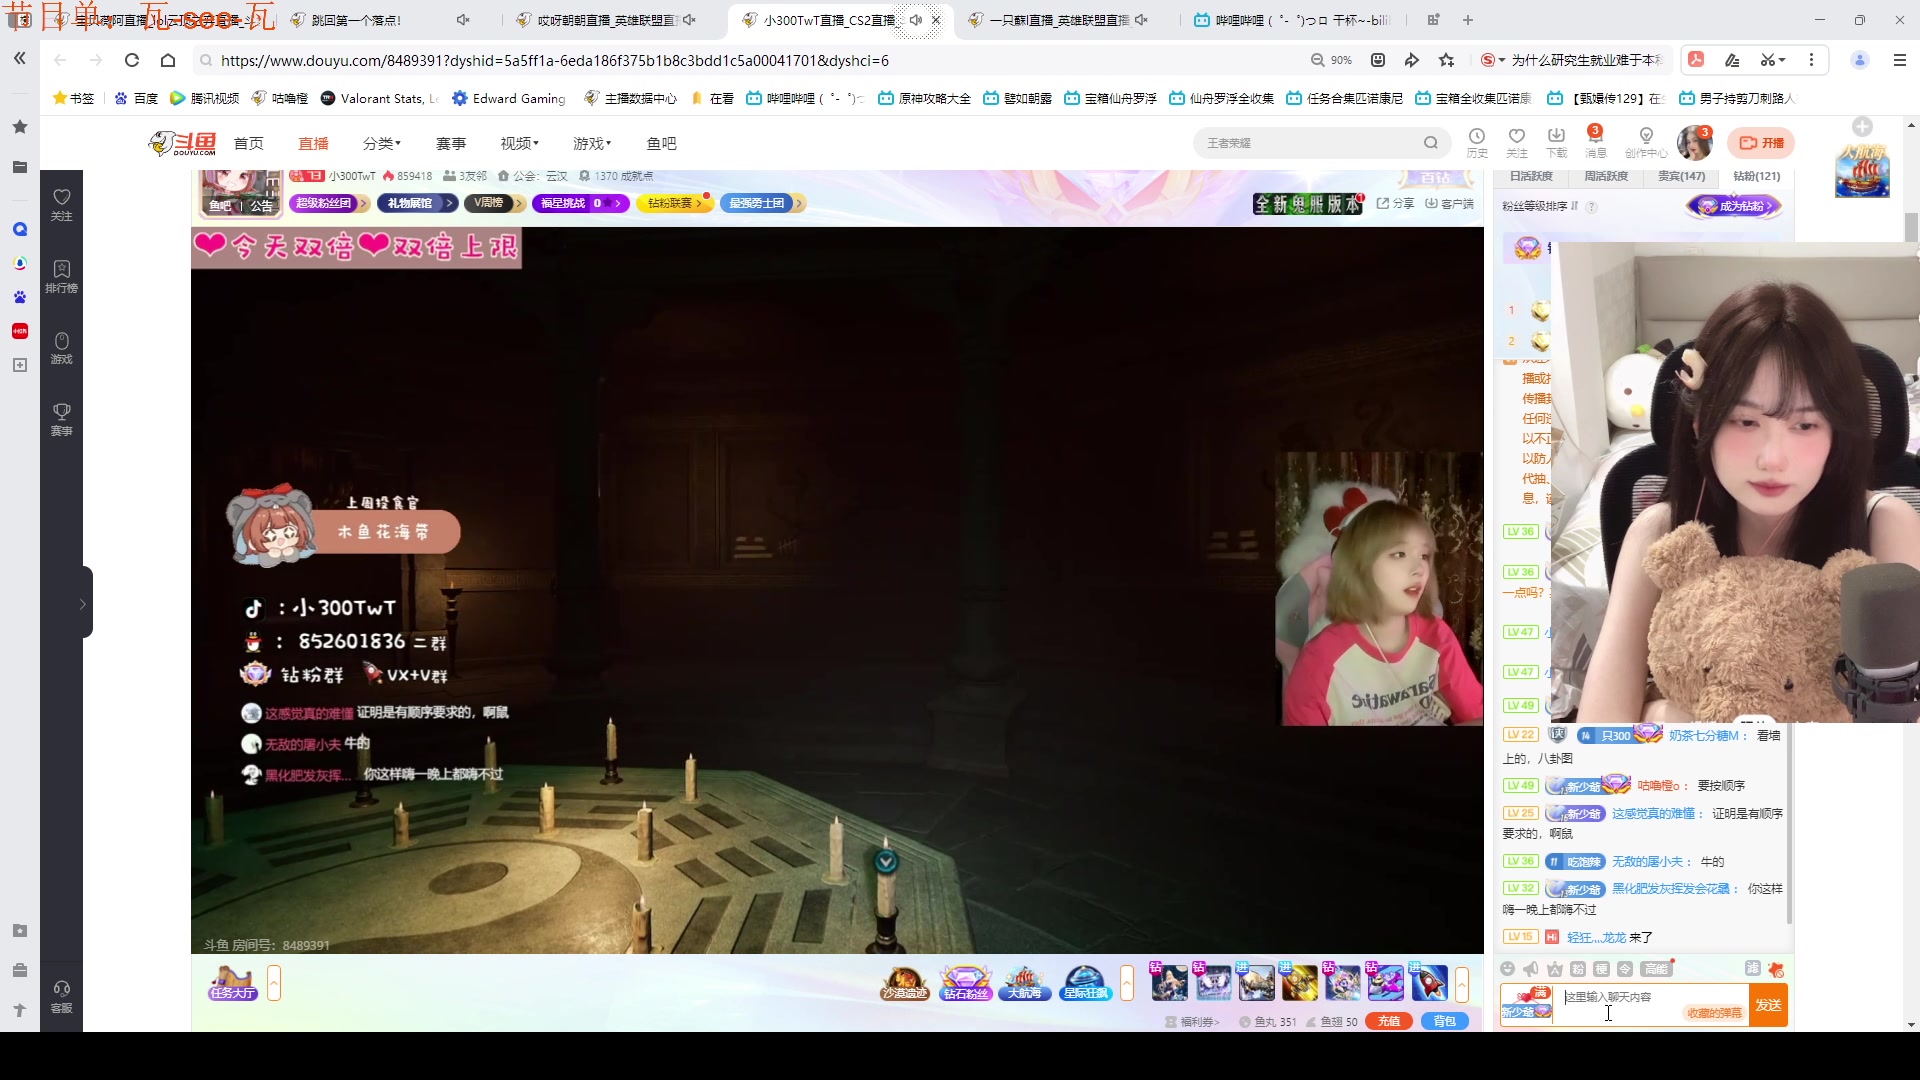This screenshot has width=1920, height=1080.
Task: Open the emoji picker in chat toolbar
Action: (1508, 969)
